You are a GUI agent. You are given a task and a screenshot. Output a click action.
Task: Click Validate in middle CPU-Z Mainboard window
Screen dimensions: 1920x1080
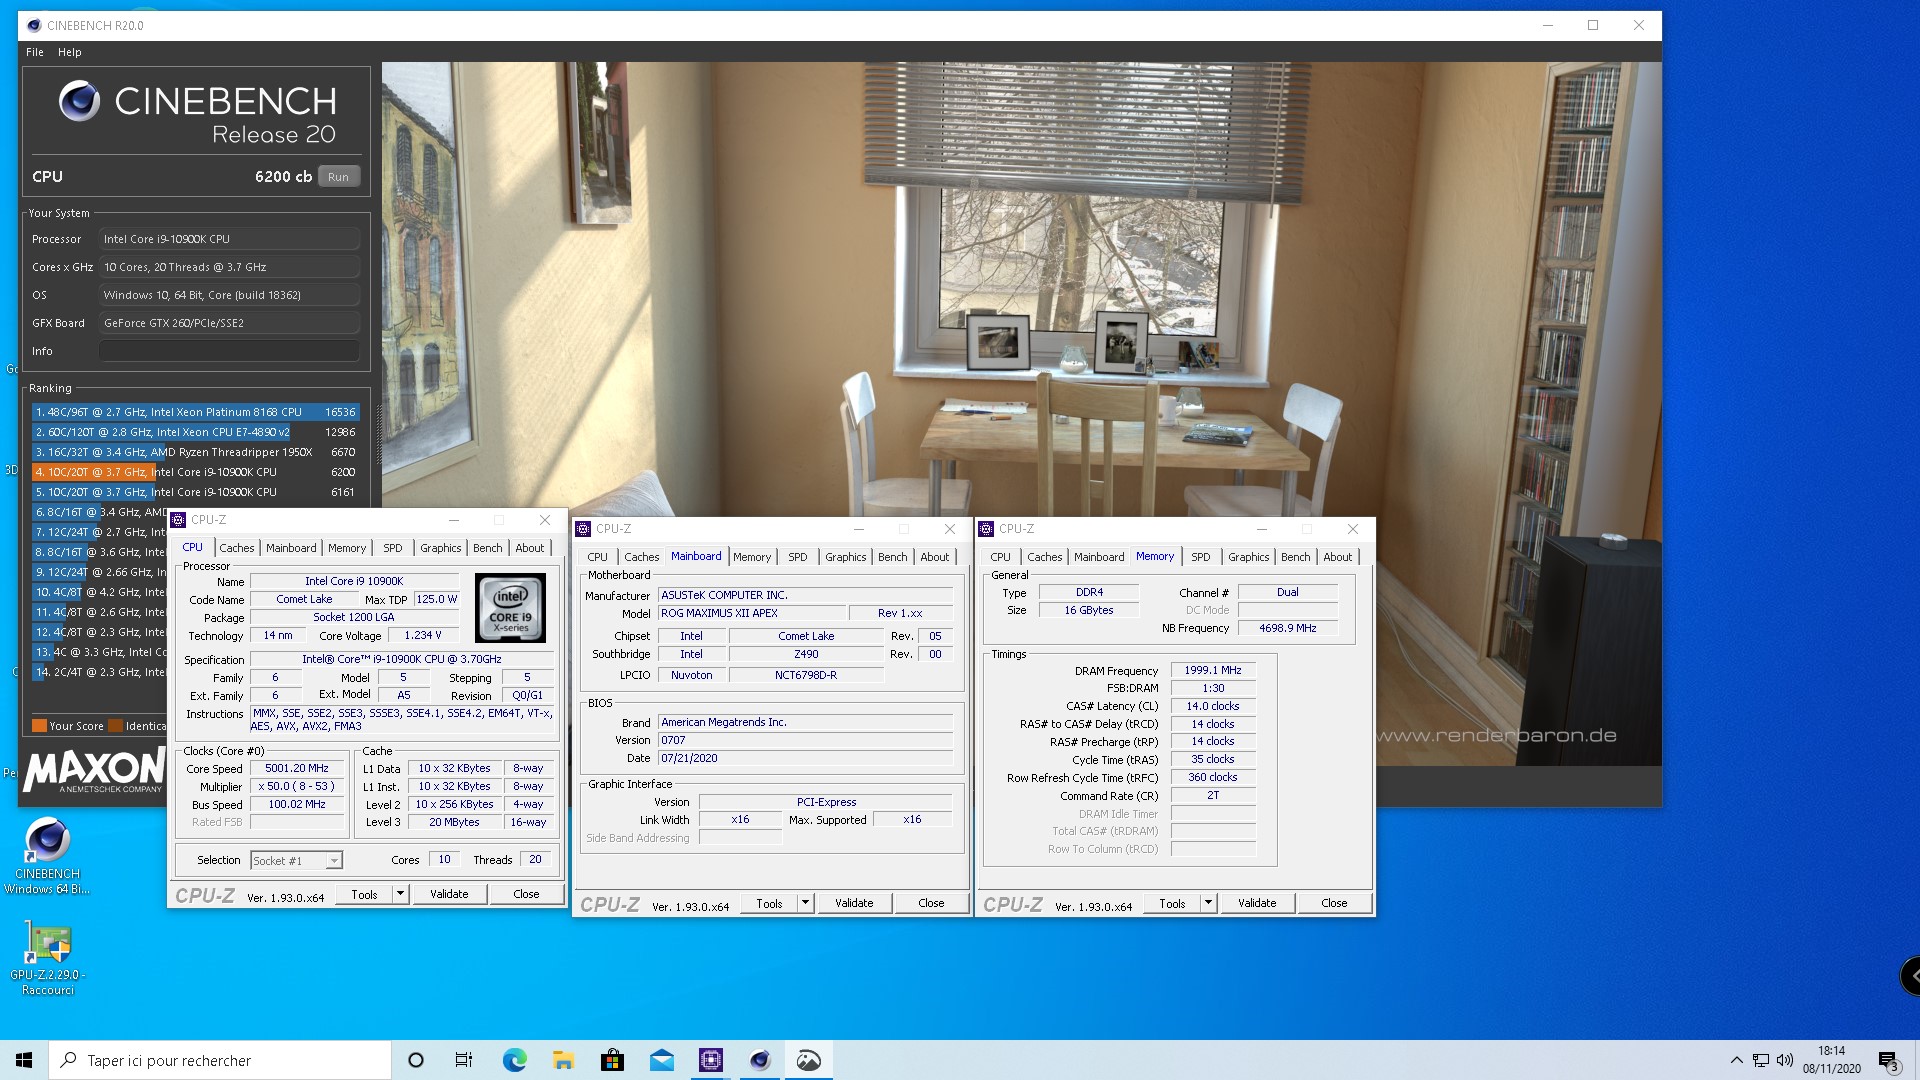[x=854, y=903]
